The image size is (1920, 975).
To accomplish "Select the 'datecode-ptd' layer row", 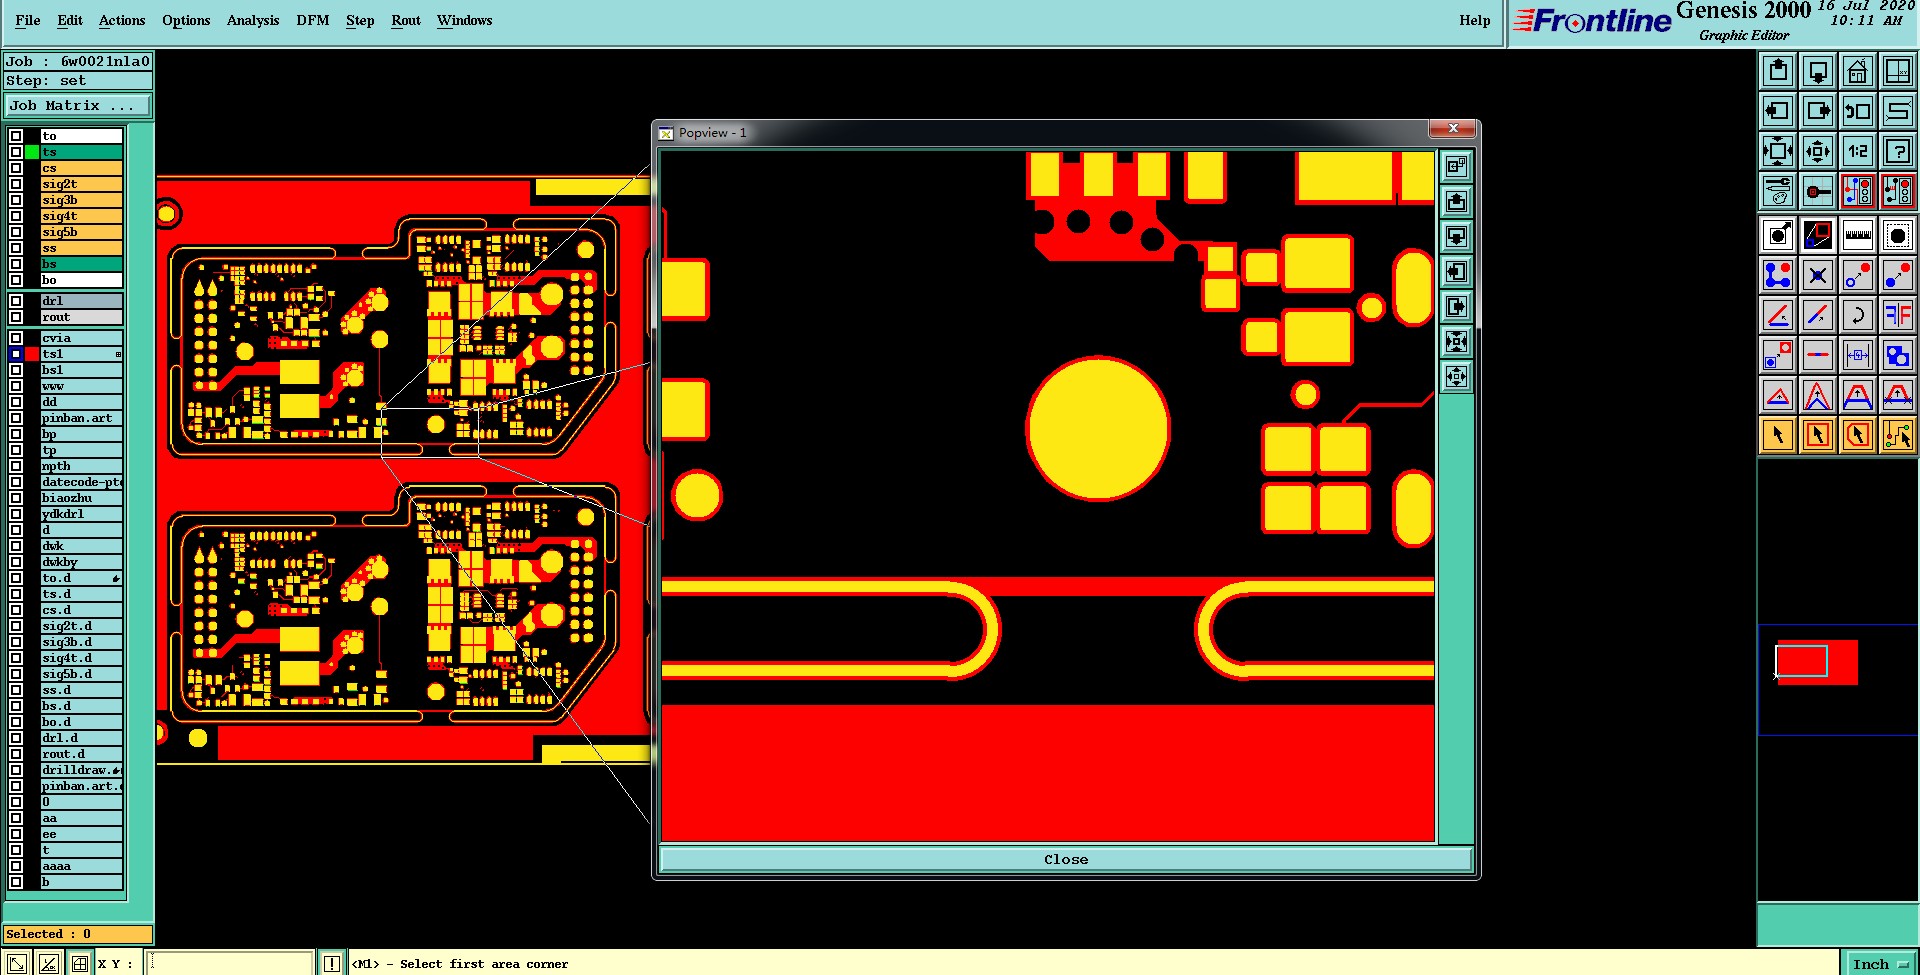I will point(81,482).
